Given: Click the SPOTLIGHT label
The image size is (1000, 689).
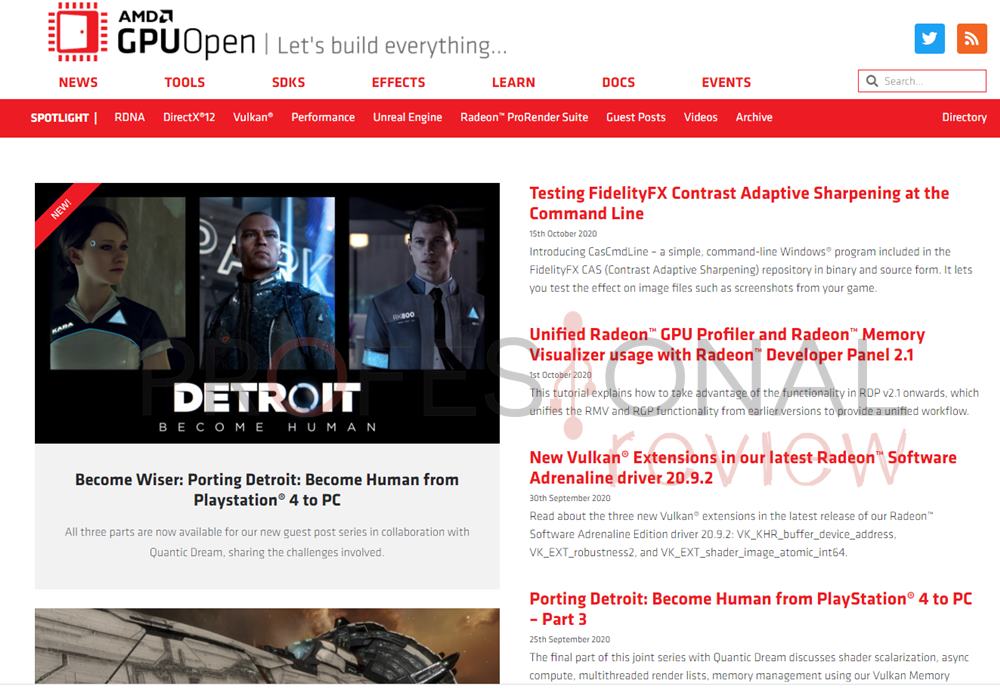Looking at the screenshot, I should tap(59, 118).
